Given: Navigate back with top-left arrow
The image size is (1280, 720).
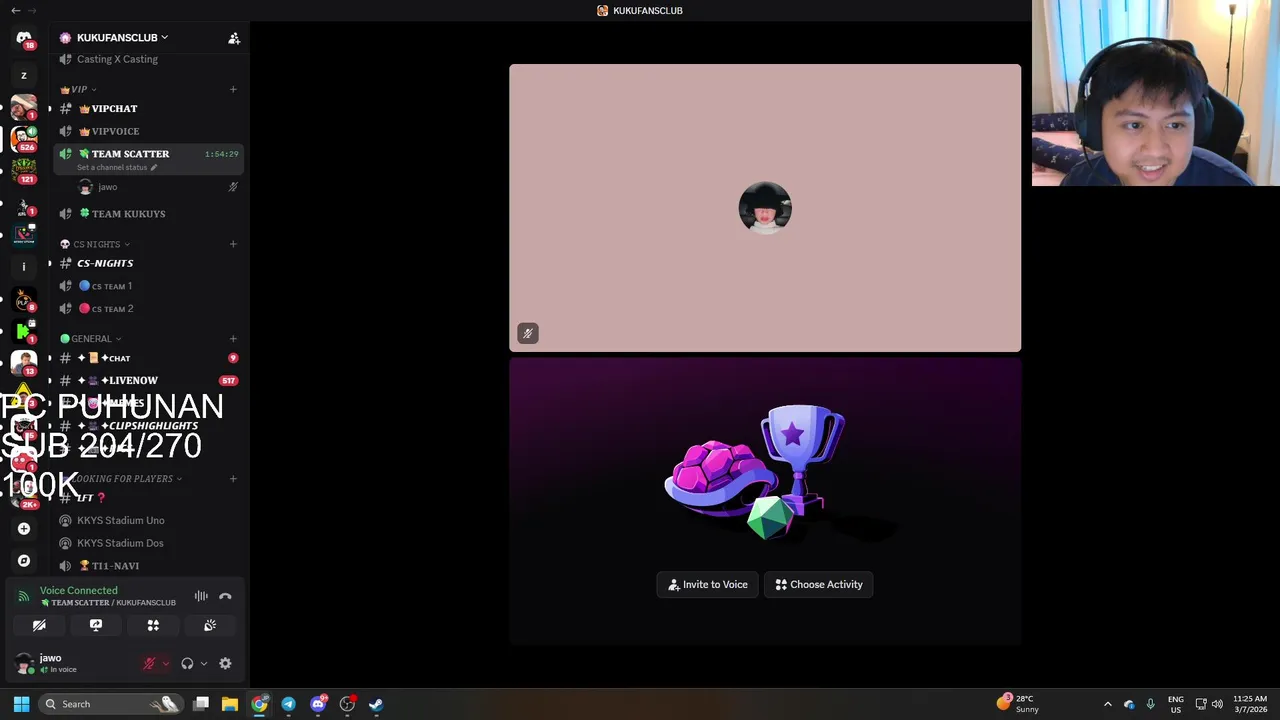Looking at the screenshot, I should pyautogui.click(x=15, y=10).
